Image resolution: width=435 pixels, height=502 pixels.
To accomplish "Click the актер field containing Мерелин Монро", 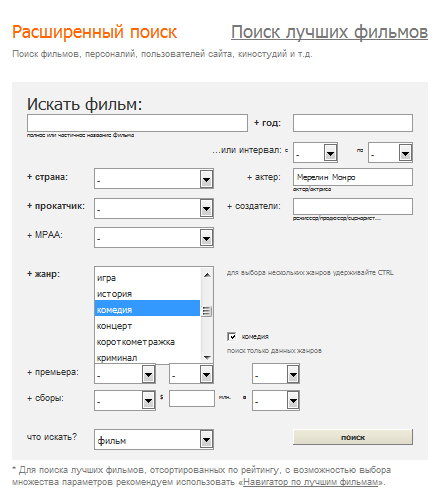I will 353,177.
